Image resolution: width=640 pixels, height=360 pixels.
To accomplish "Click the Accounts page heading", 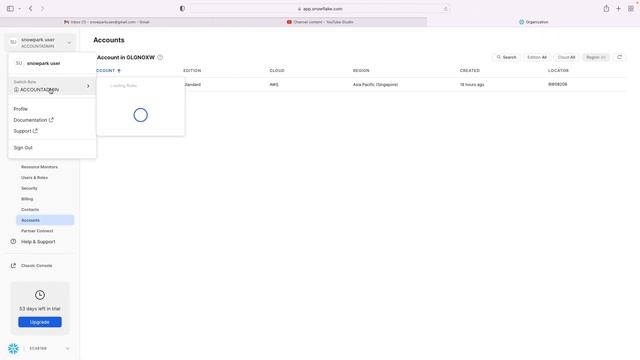I will click(x=109, y=40).
